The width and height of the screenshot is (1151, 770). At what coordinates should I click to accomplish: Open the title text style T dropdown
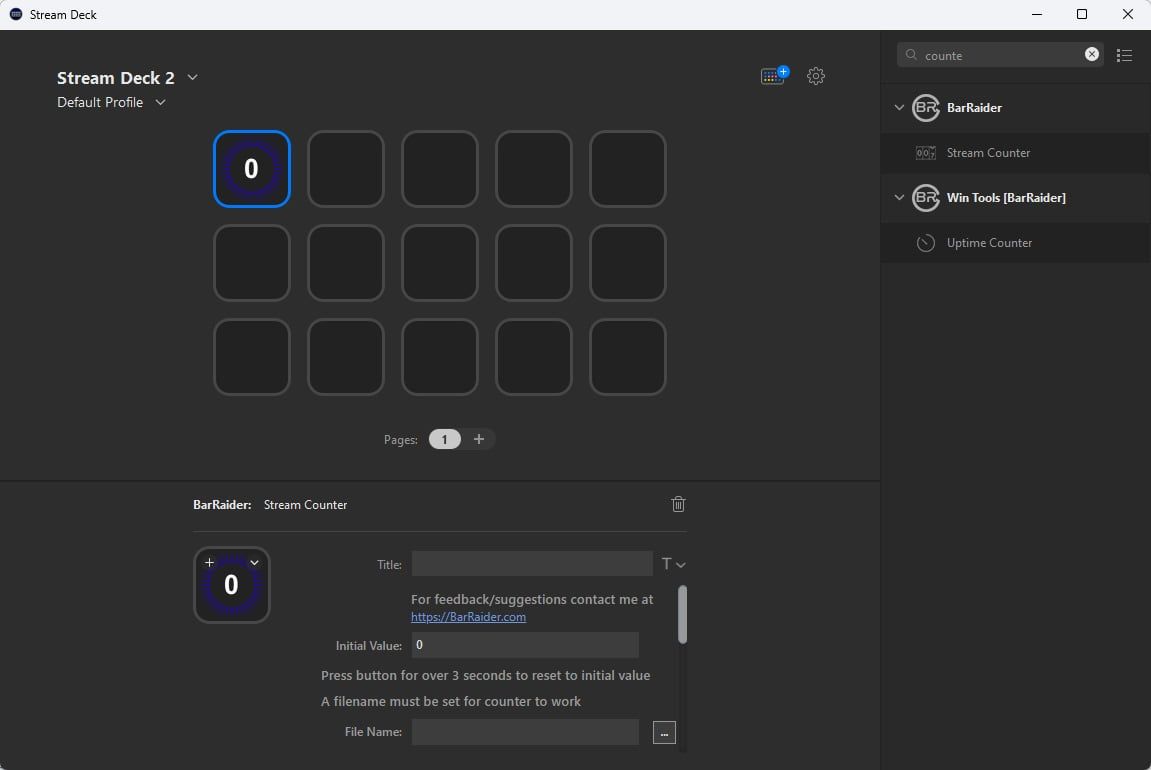(673, 564)
